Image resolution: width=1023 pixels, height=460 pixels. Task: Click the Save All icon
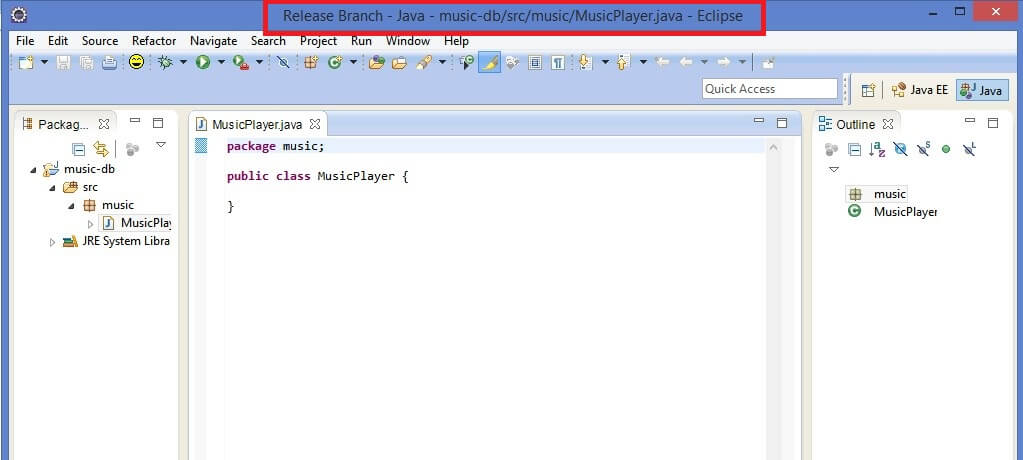[x=86, y=63]
